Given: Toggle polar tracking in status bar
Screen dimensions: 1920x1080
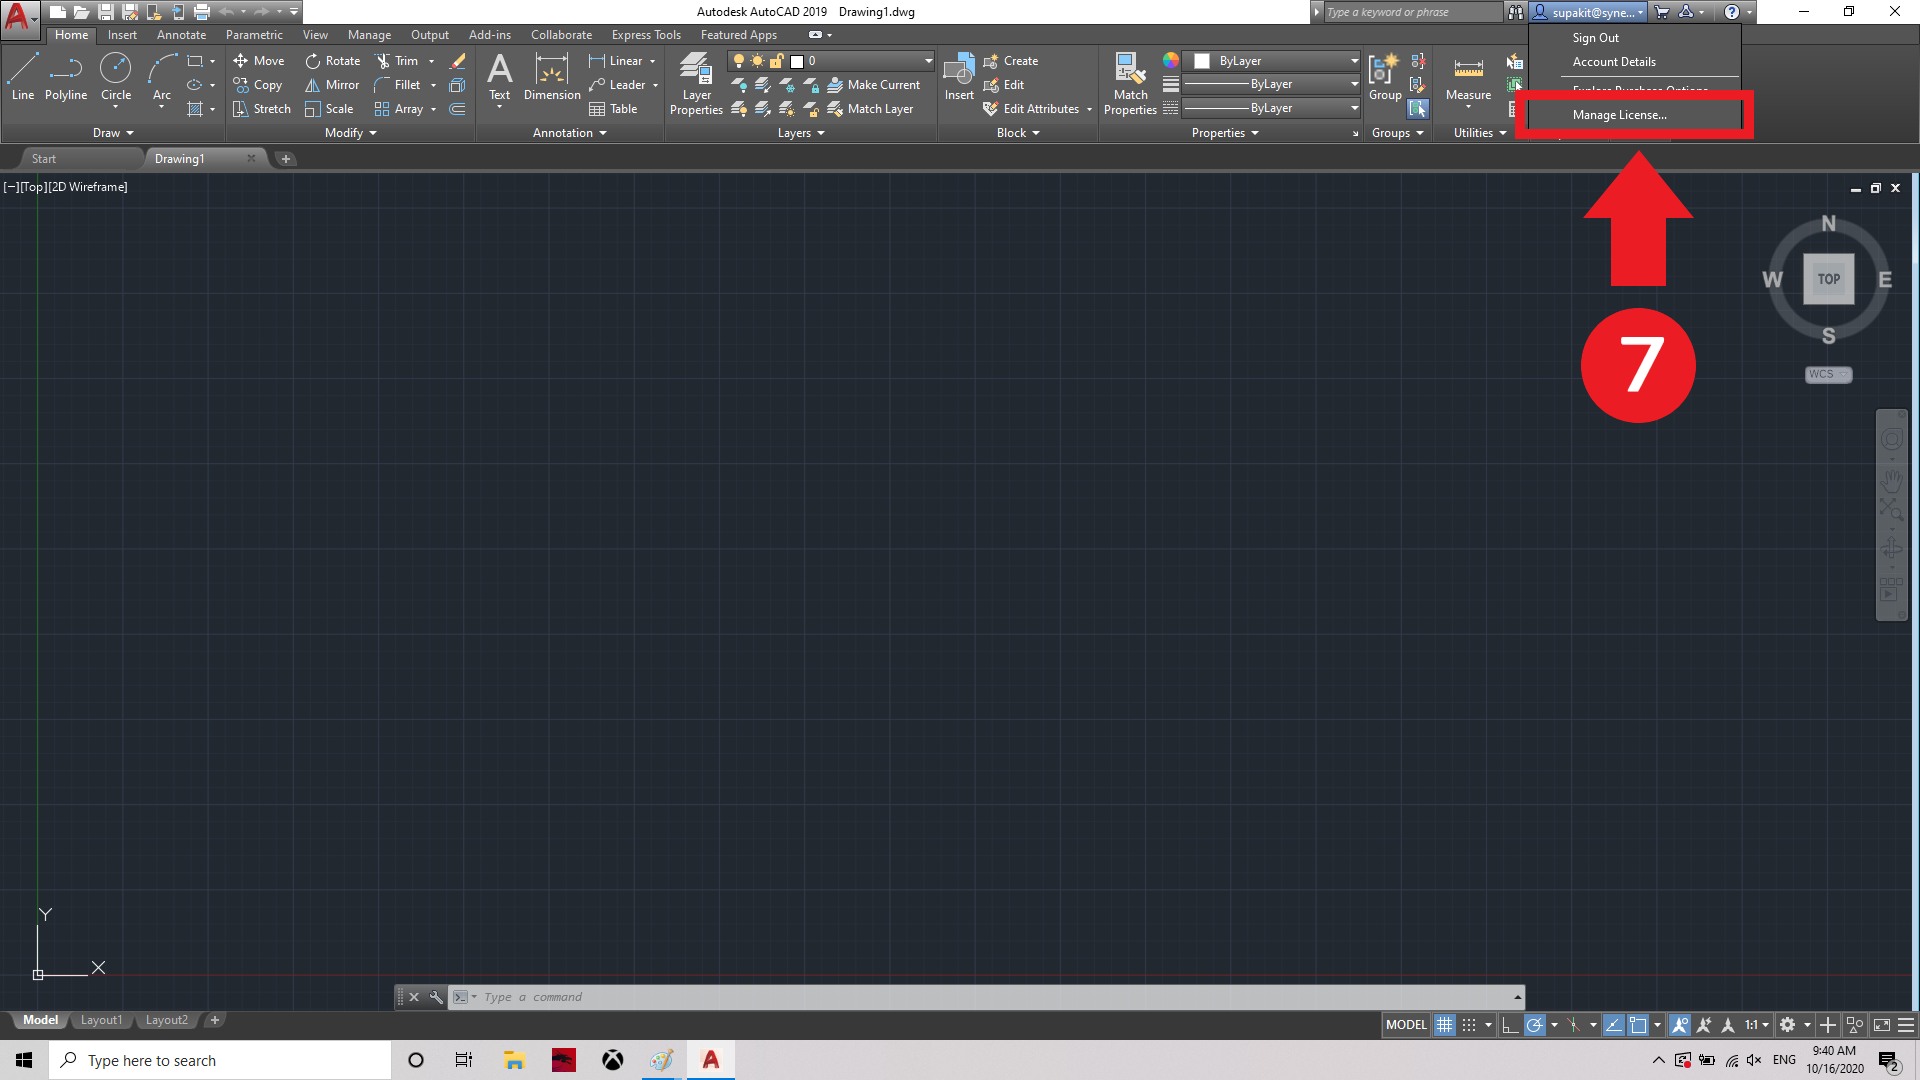Looking at the screenshot, I should tap(1534, 1025).
